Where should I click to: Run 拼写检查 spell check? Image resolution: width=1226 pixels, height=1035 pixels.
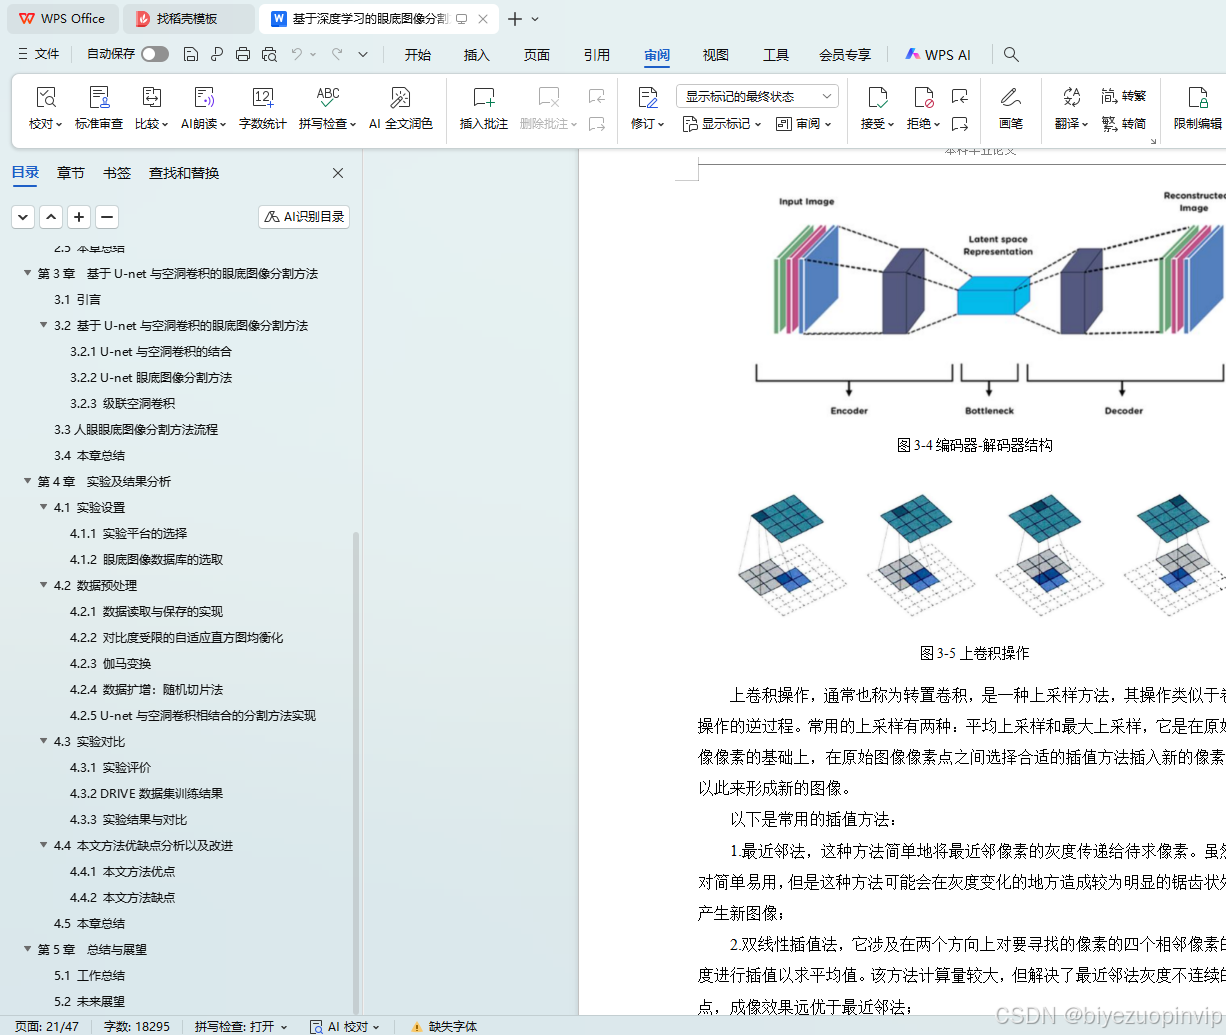click(x=327, y=108)
